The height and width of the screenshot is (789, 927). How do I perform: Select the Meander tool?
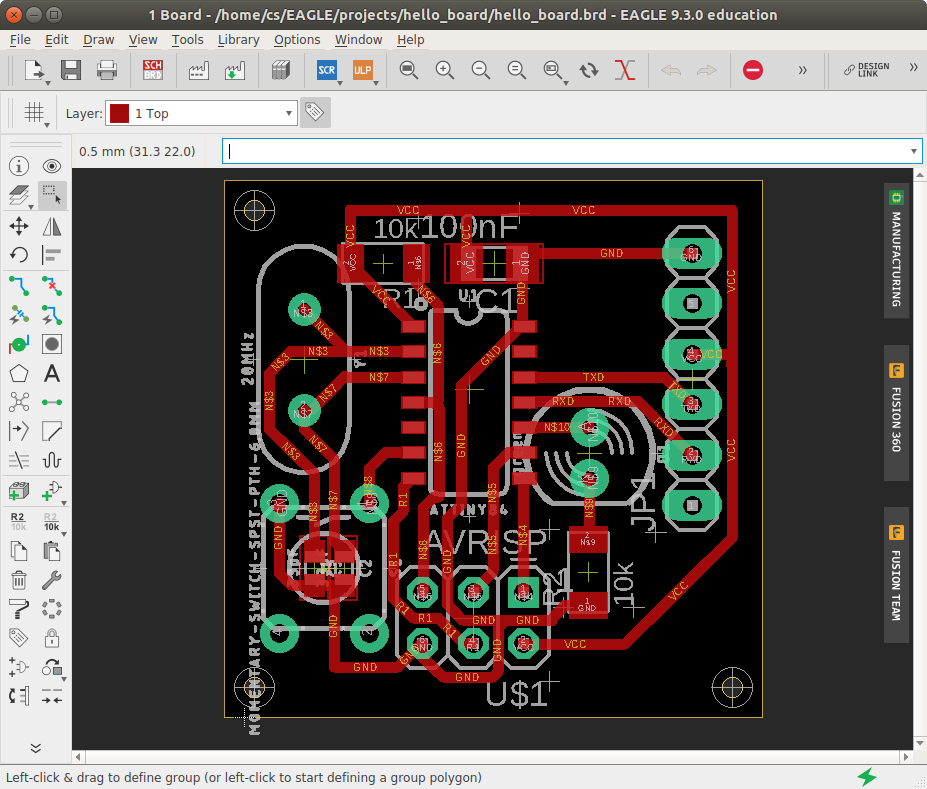point(52,460)
